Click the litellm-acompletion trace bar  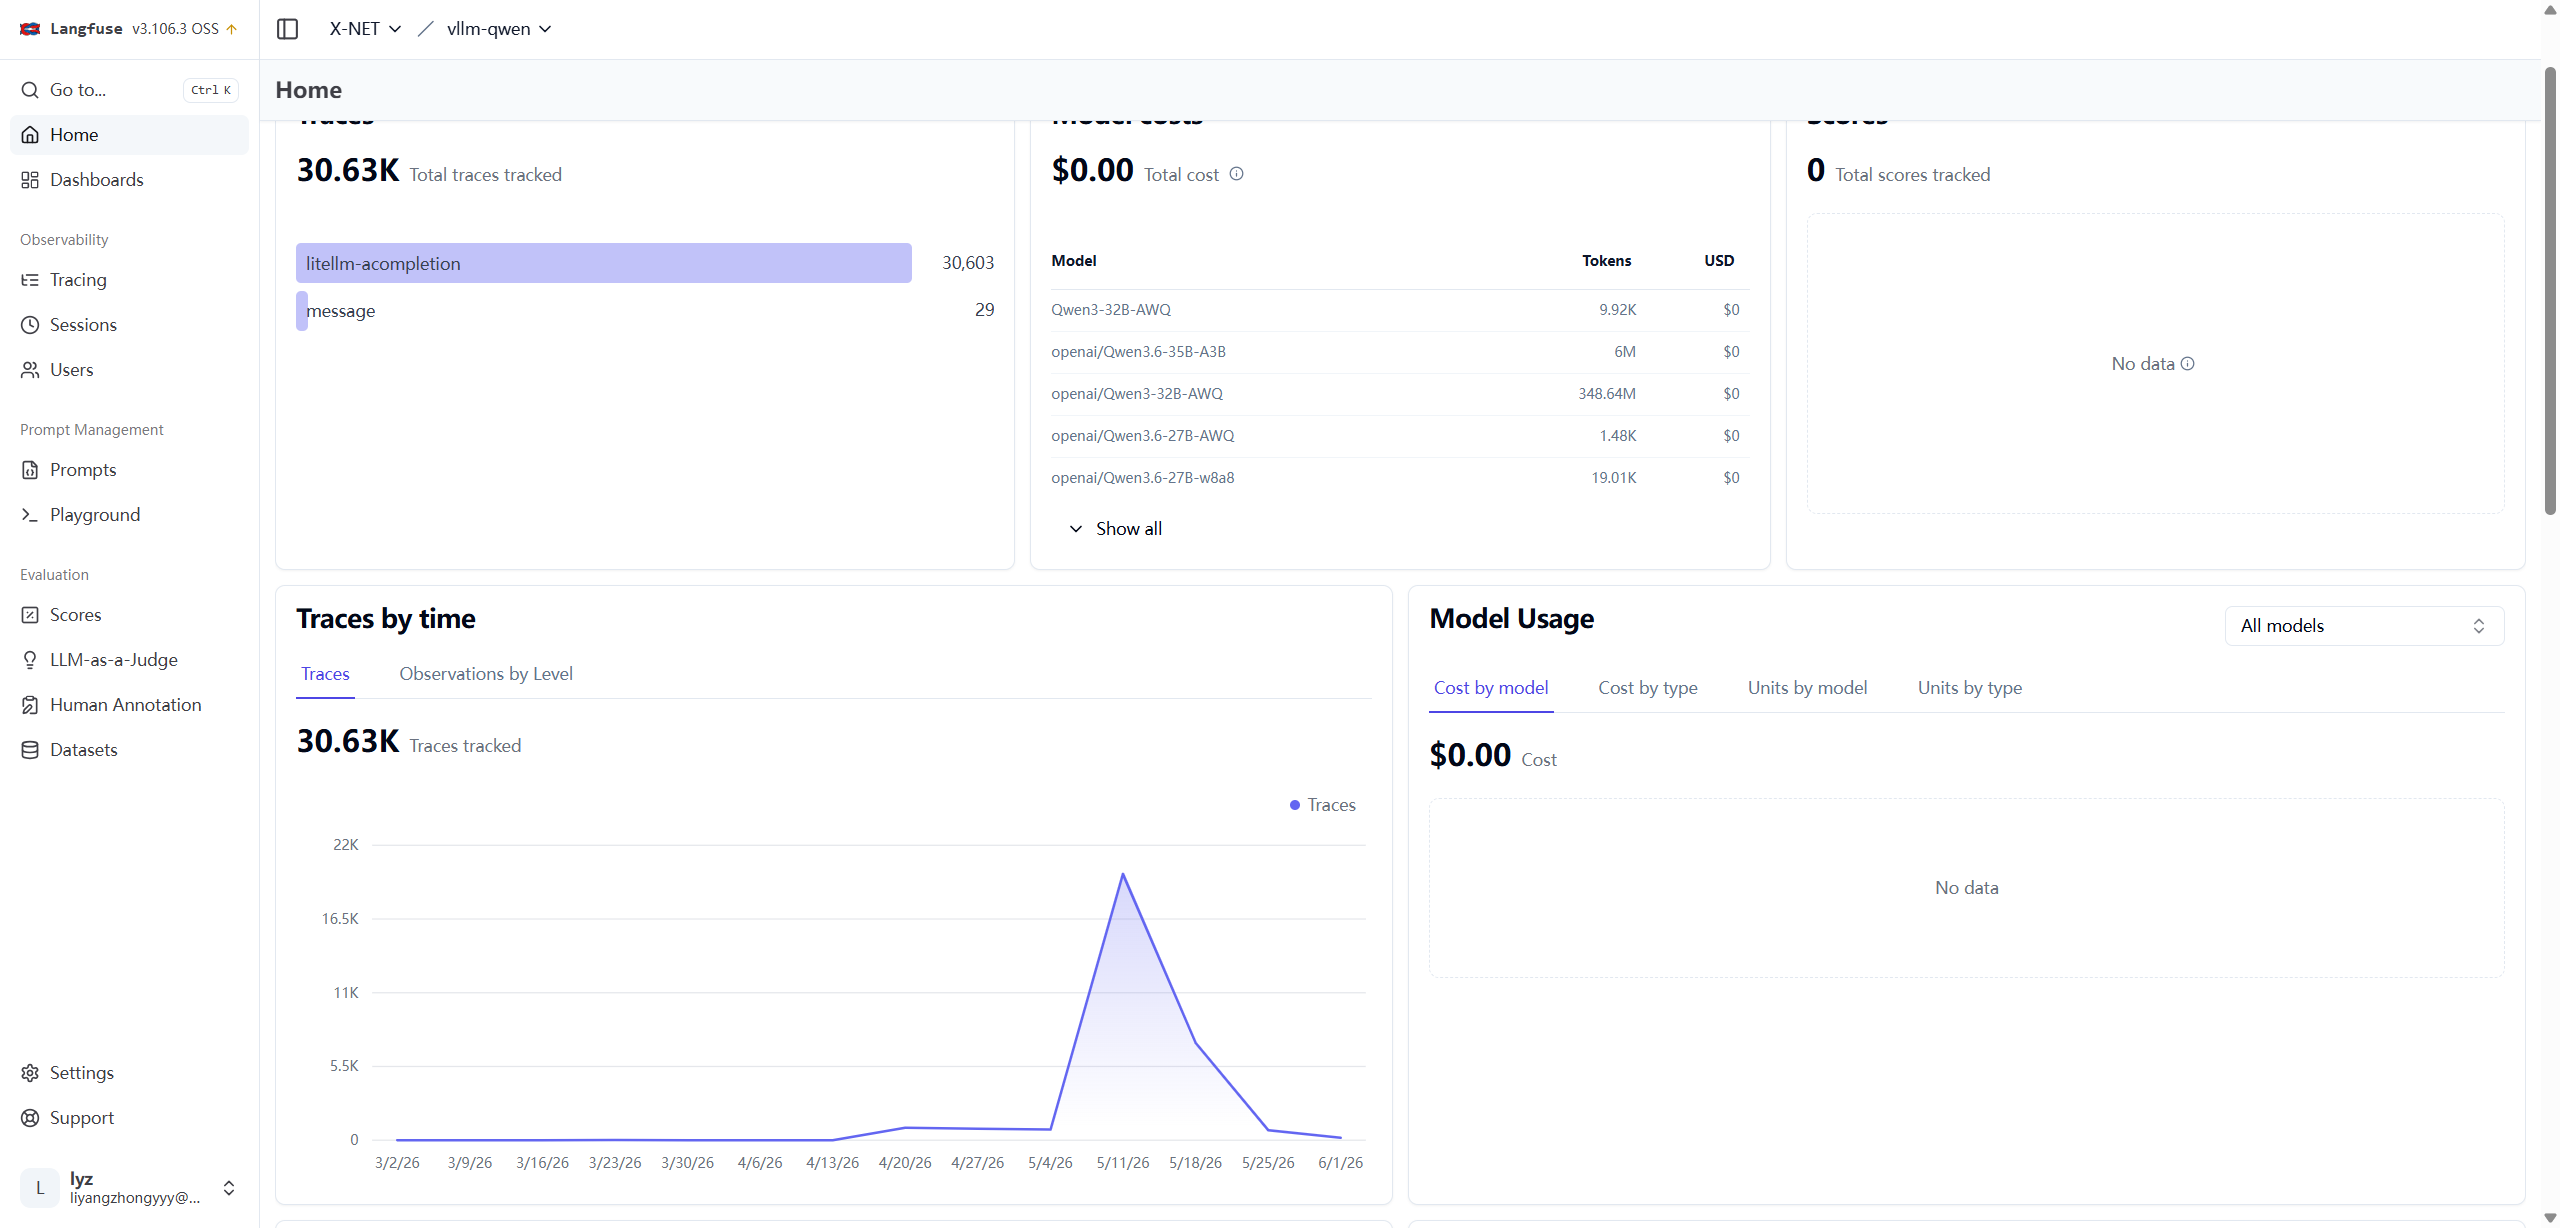point(603,263)
